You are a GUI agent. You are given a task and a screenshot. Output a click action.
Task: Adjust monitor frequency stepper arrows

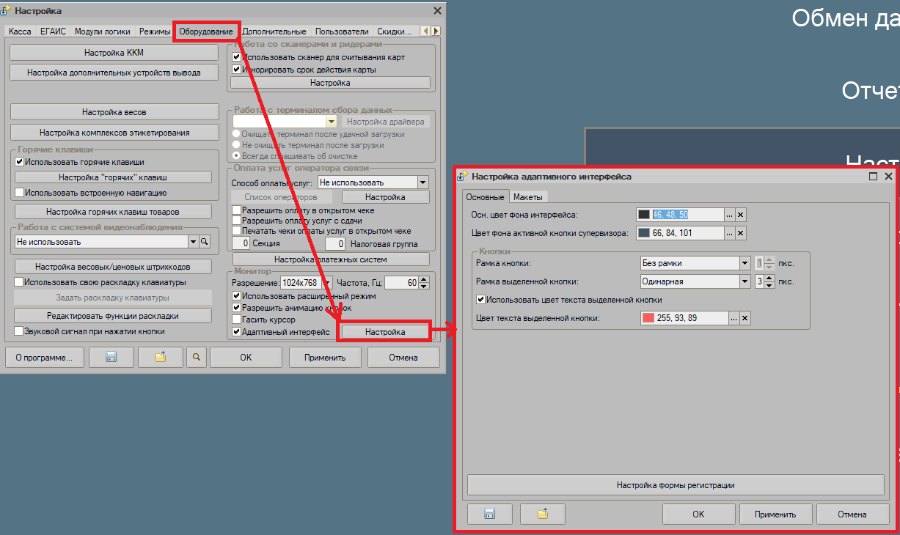click(424, 282)
